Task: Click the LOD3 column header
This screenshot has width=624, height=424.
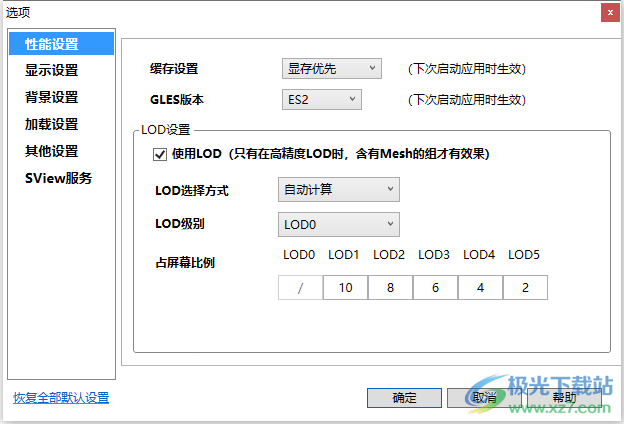Action: pyautogui.click(x=434, y=255)
